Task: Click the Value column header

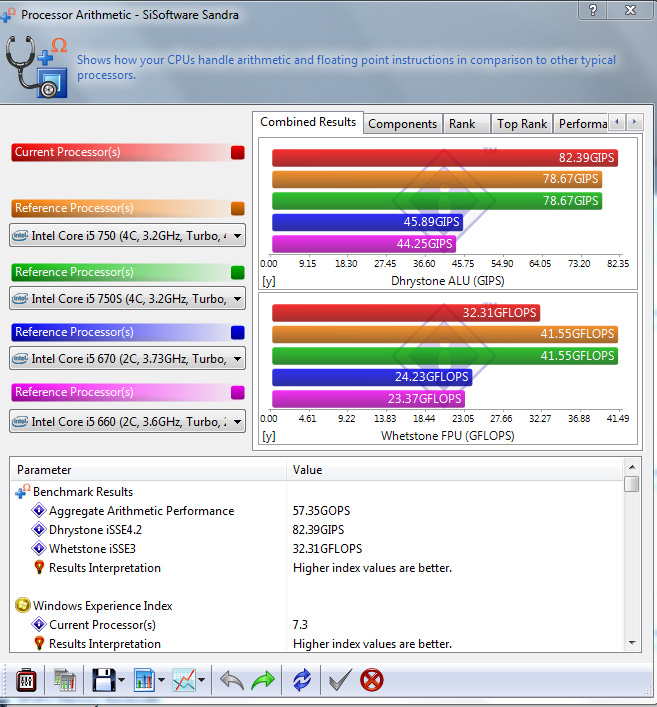Action: pos(455,470)
